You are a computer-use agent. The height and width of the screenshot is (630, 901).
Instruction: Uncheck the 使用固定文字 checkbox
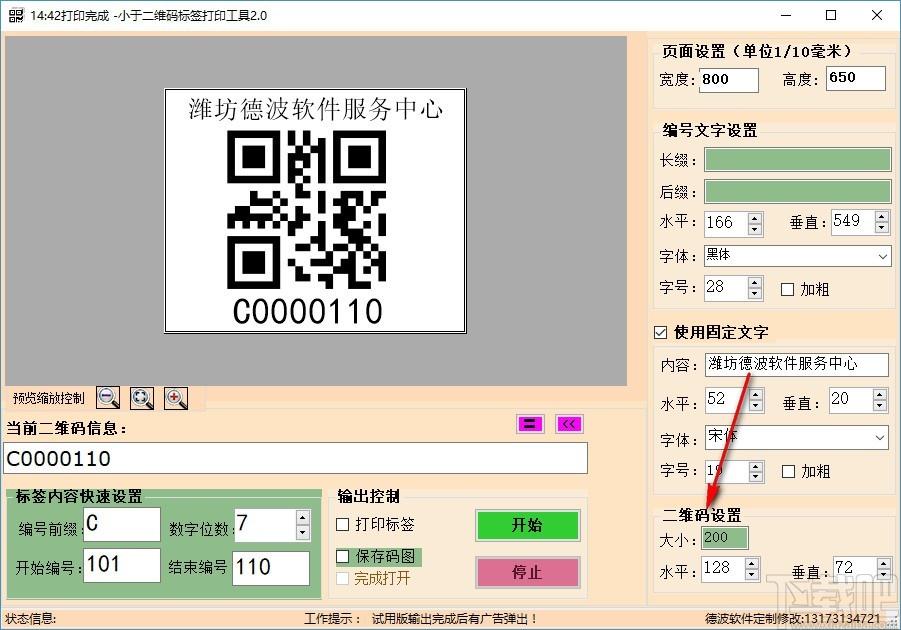[x=660, y=332]
